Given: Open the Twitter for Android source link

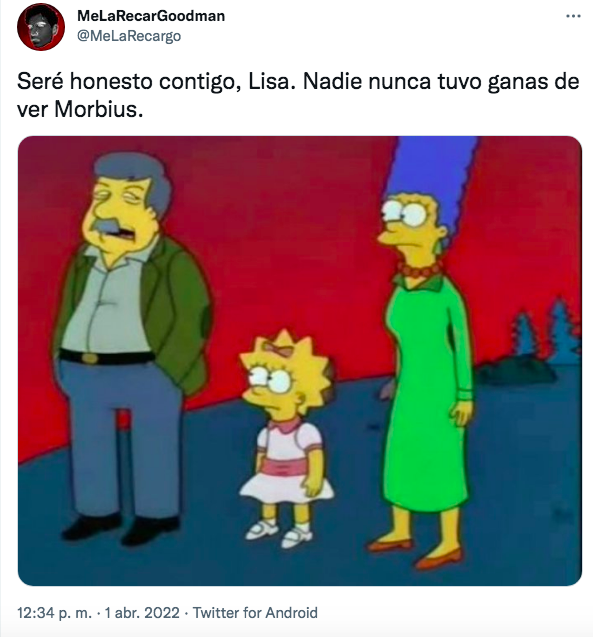Looking at the screenshot, I should [255, 613].
